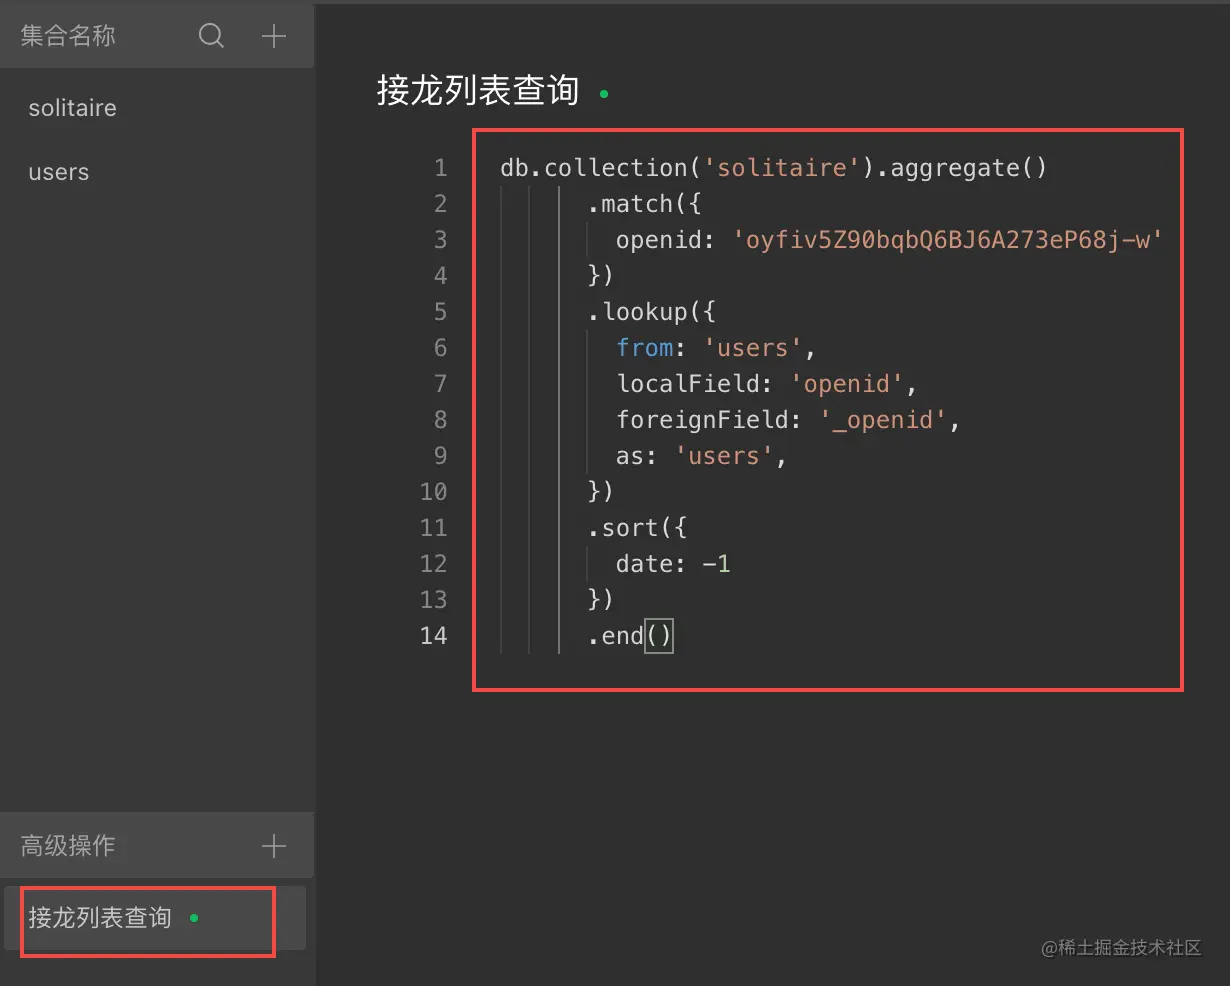Click the 集合名称 header label
Image resolution: width=1230 pixels, height=986 pixels.
pos(68,36)
